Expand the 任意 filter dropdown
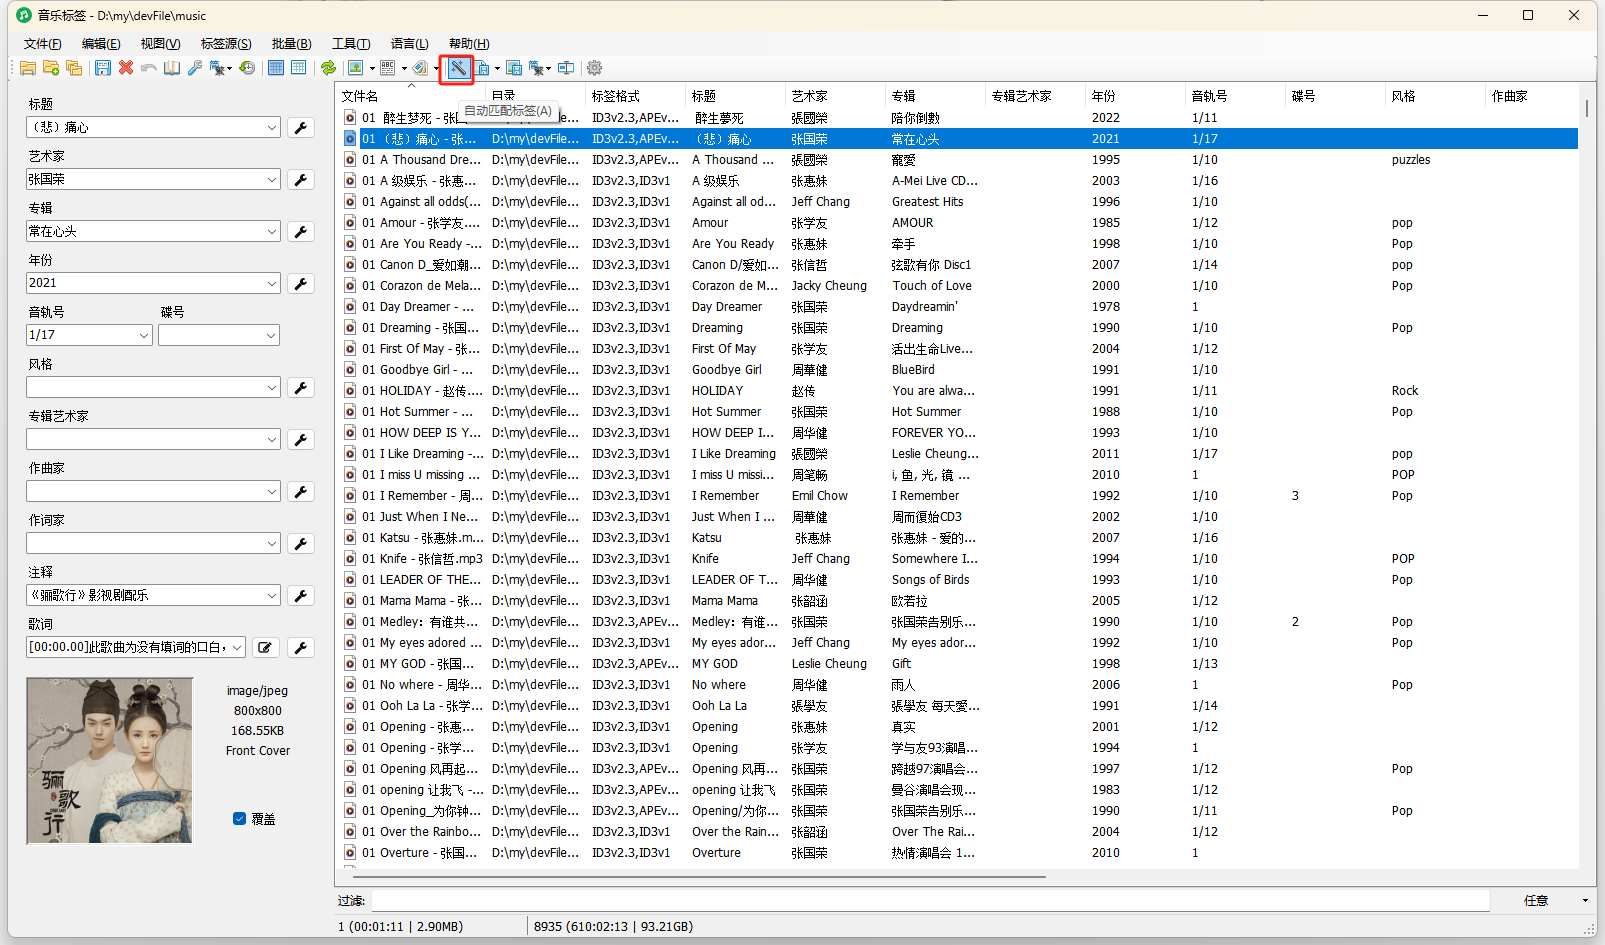The height and width of the screenshot is (945, 1605). click(x=1584, y=901)
